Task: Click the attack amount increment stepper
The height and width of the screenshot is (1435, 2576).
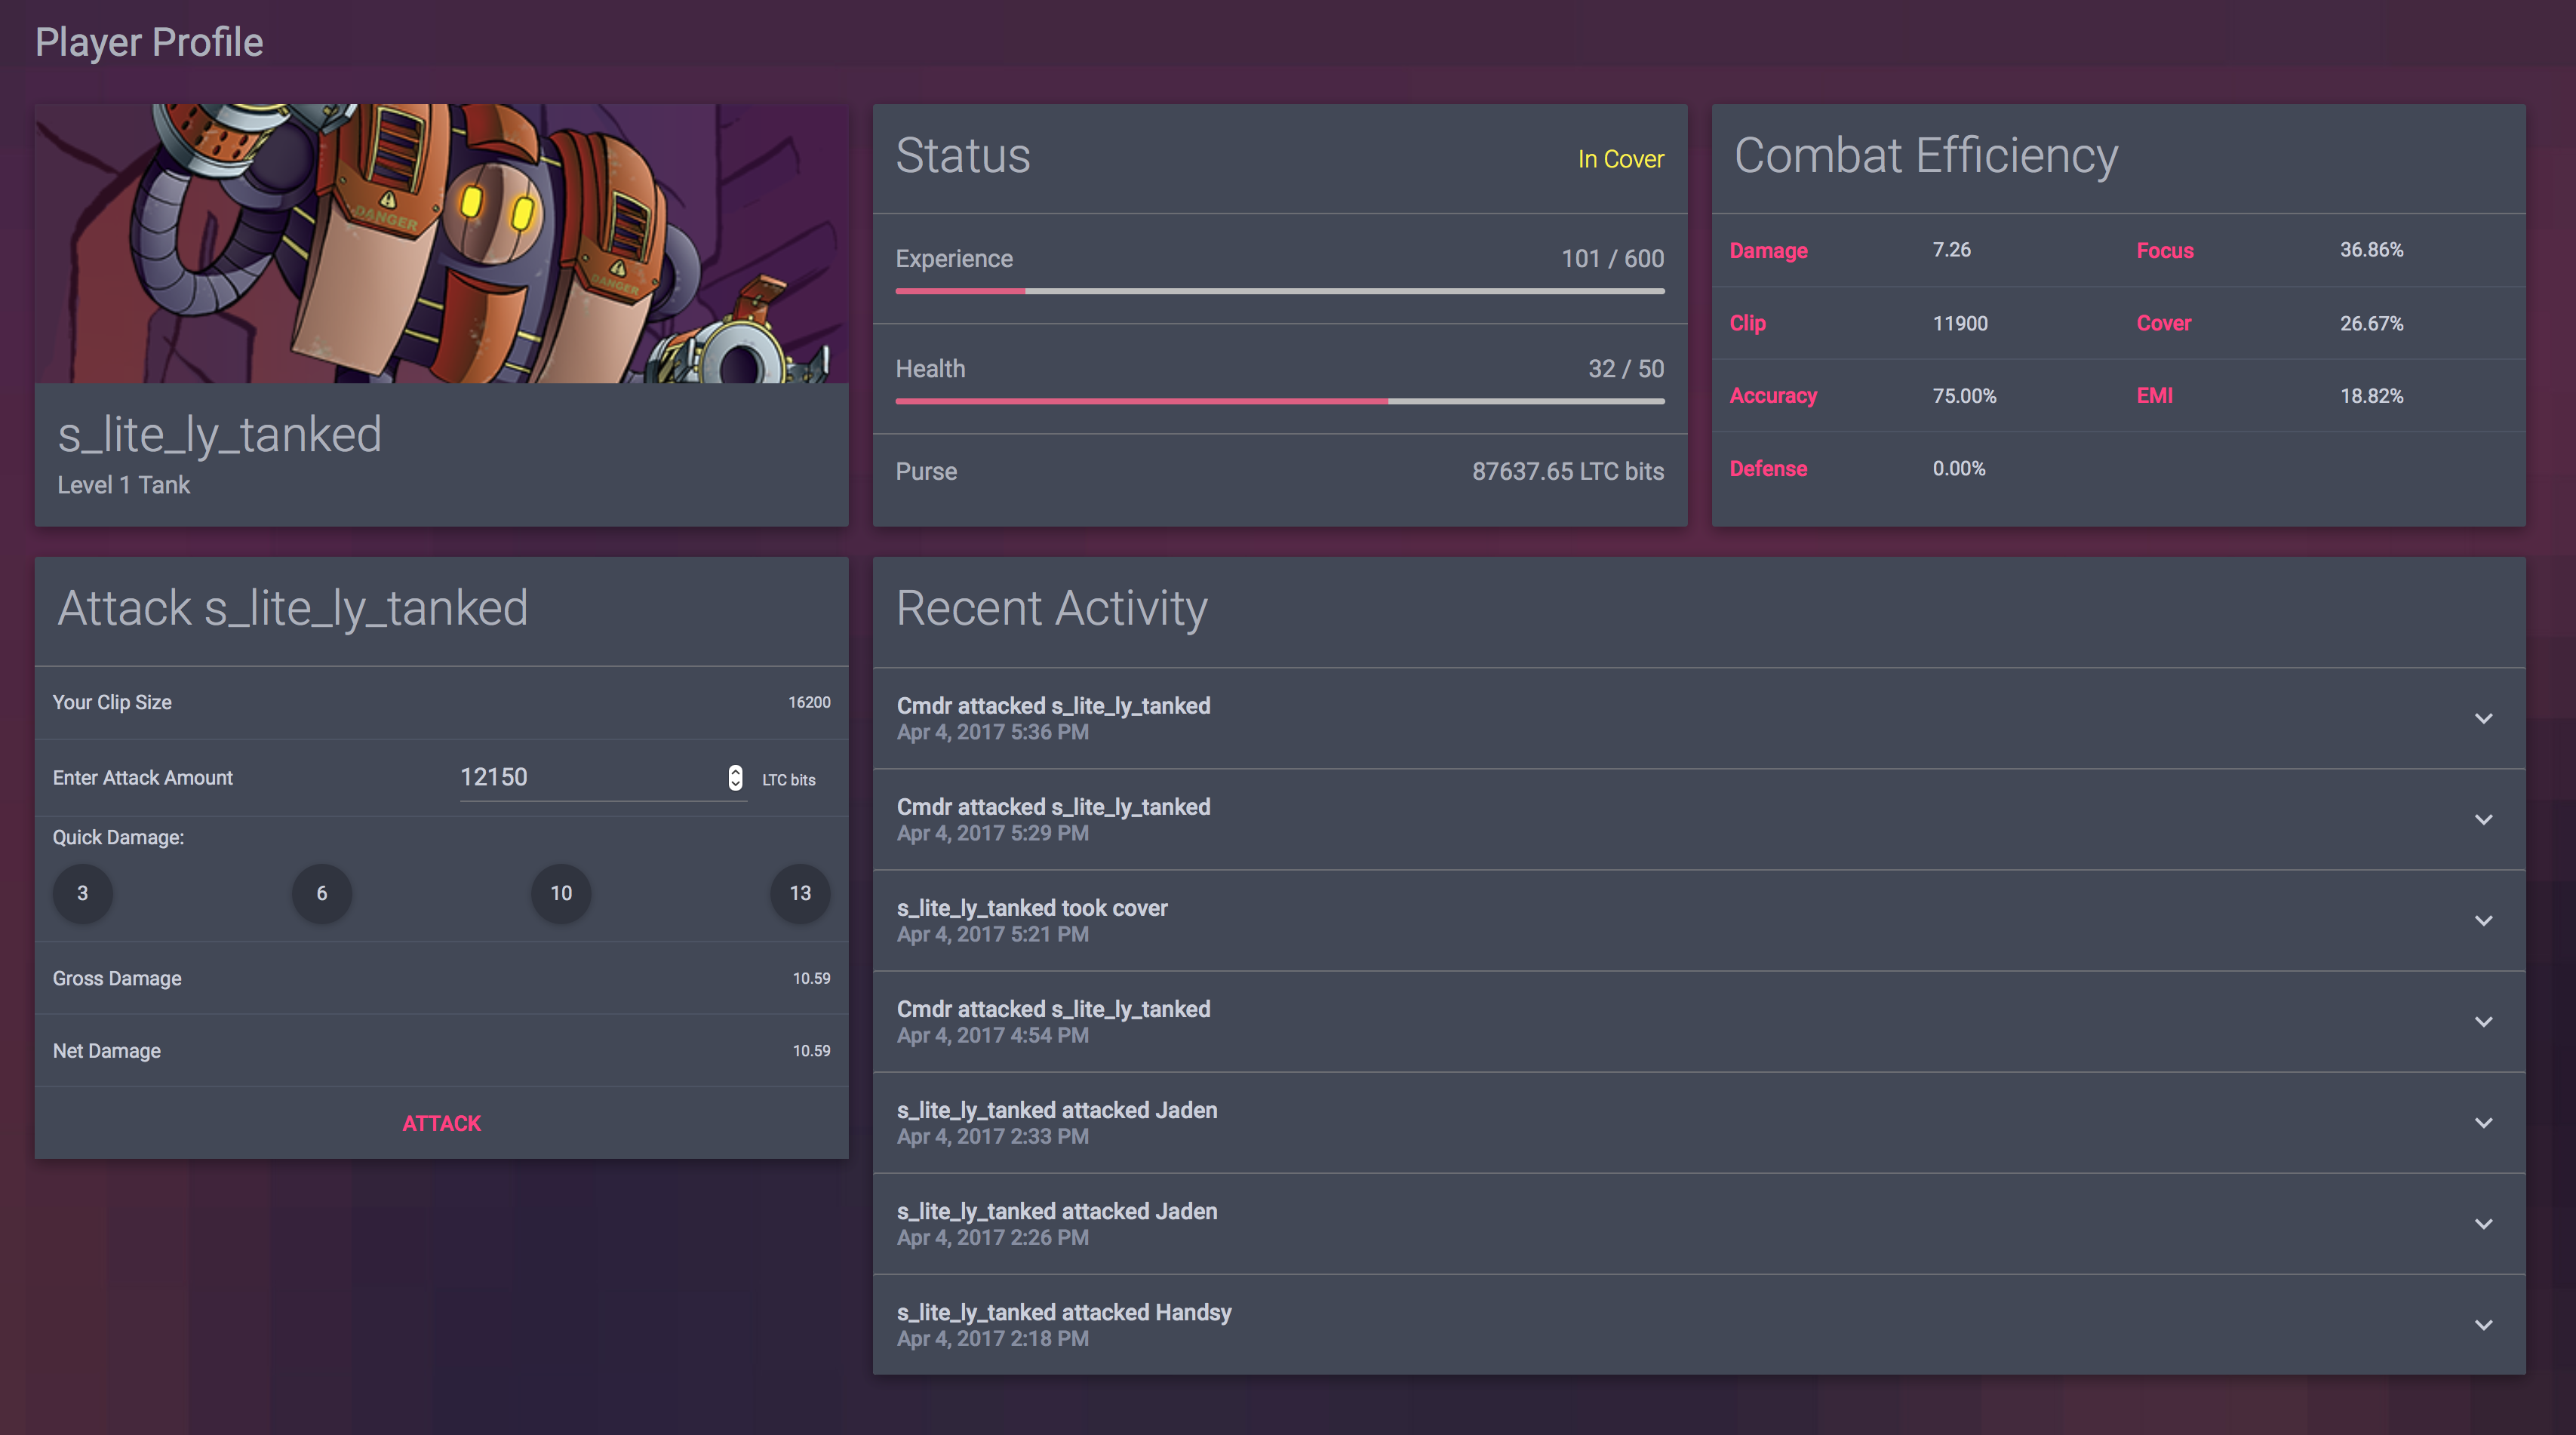Action: point(735,771)
